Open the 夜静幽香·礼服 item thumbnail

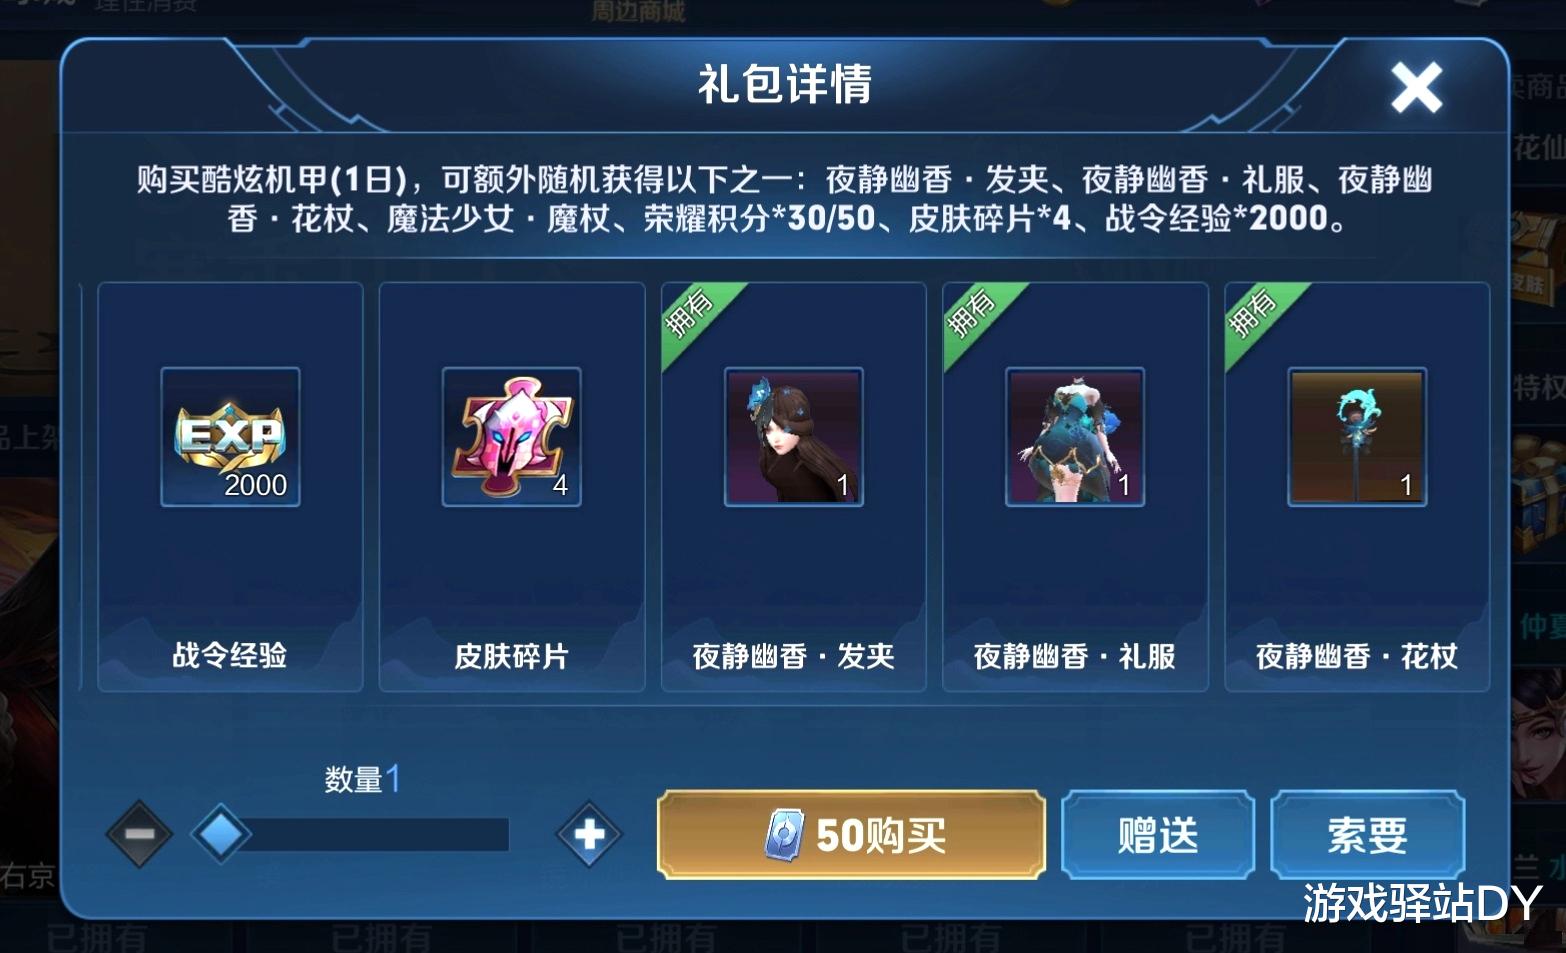[x=1075, y=437]
